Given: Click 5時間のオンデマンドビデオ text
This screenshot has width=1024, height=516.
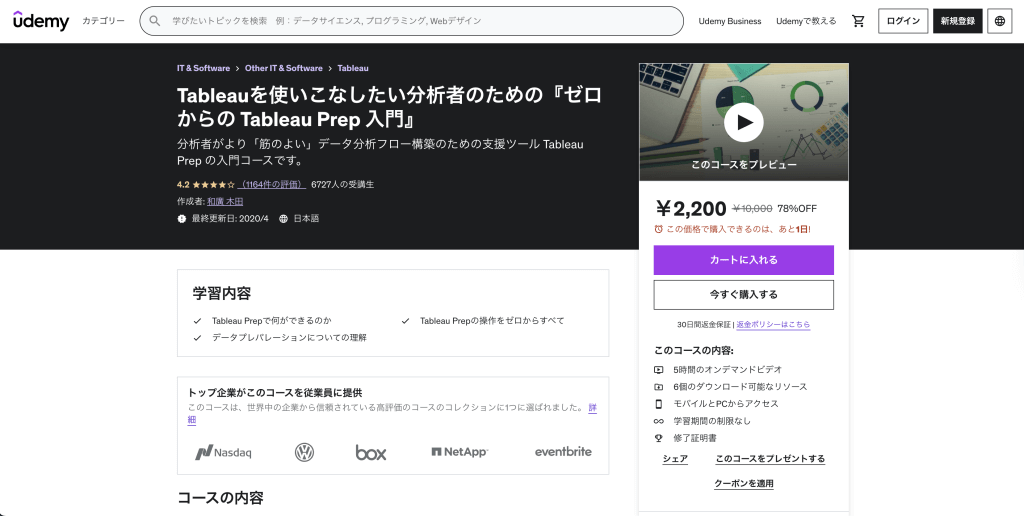Looking at the screenshot, I should [728, 370].
